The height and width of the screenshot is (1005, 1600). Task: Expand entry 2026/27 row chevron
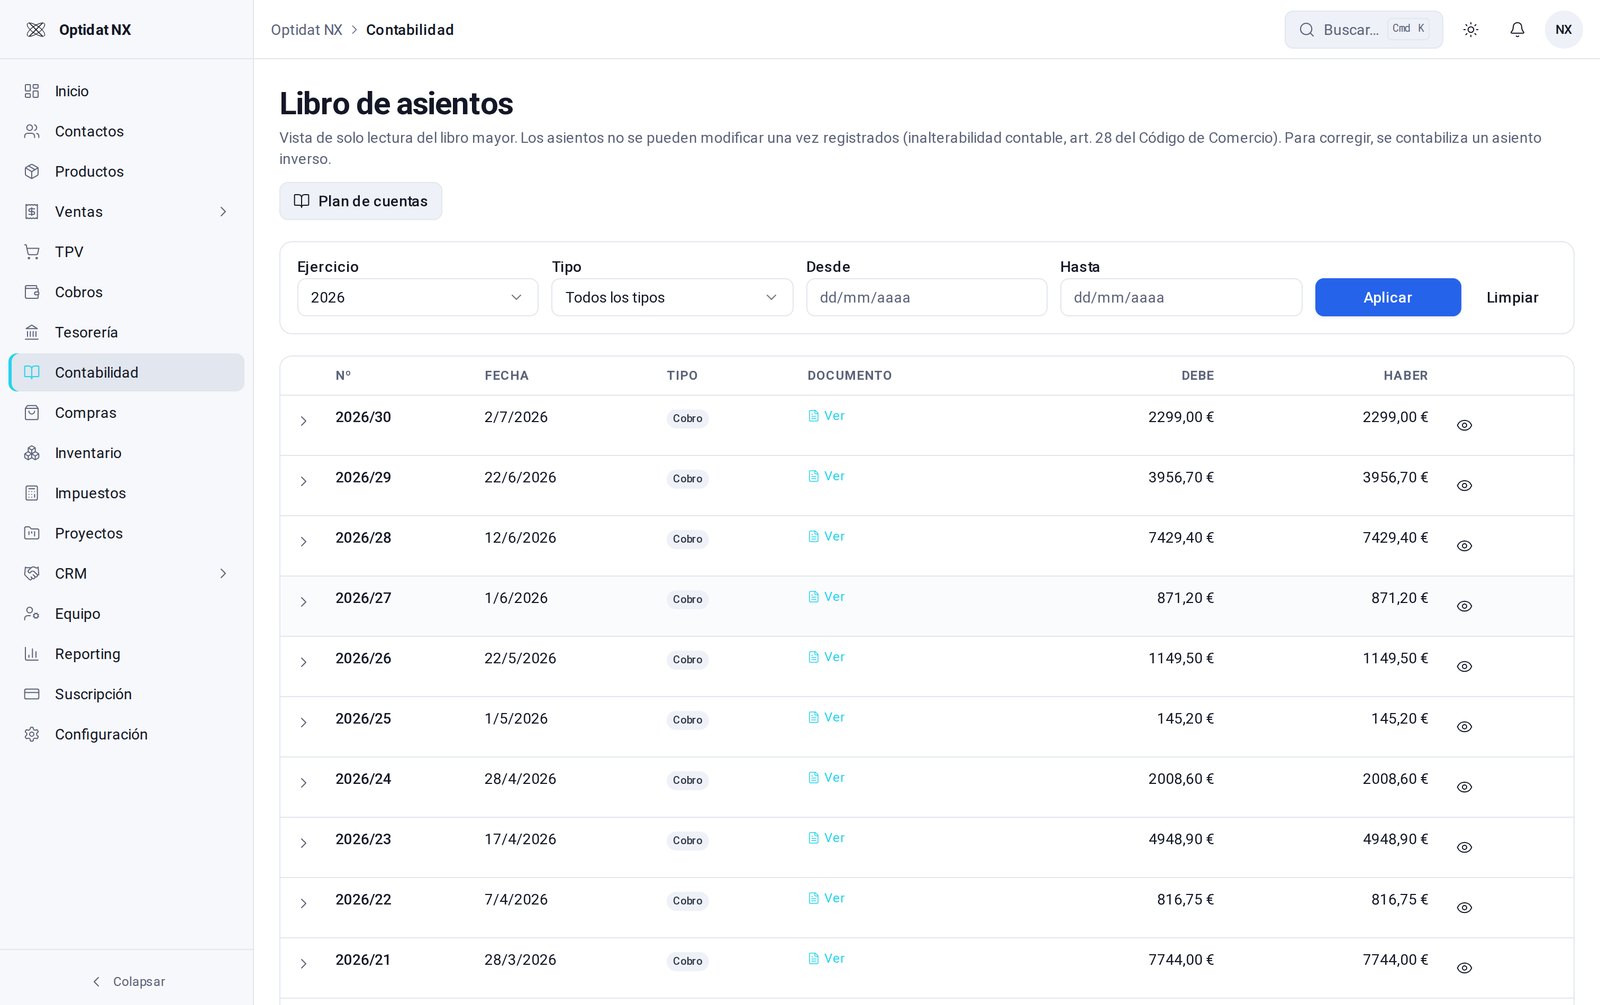pos(303,602)
